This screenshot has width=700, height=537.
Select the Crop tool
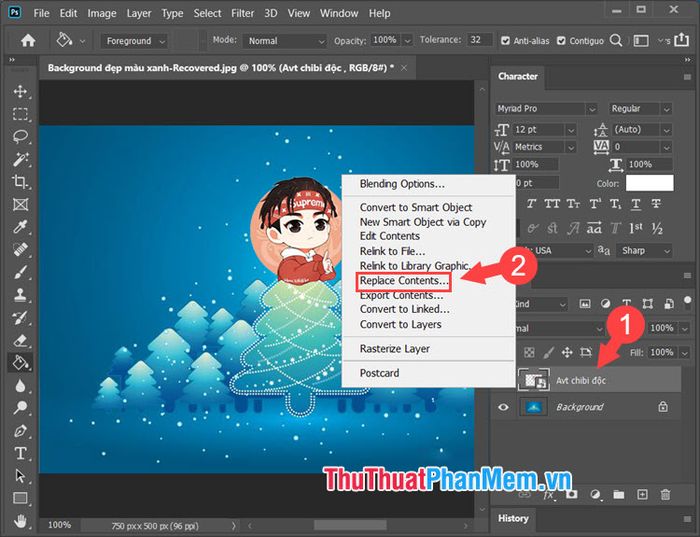(x=20, y=182)
